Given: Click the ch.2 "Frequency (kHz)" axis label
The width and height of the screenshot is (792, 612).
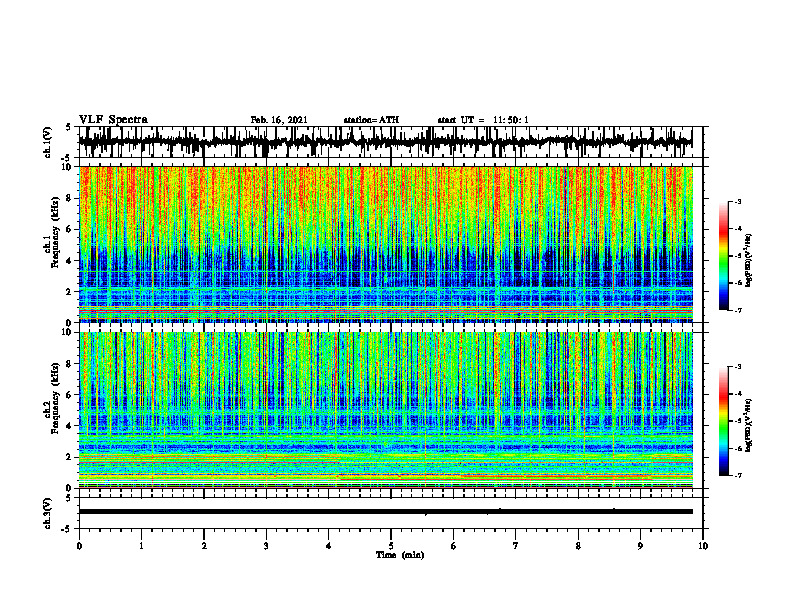Looking at the screenshot, I should (54, 398).
